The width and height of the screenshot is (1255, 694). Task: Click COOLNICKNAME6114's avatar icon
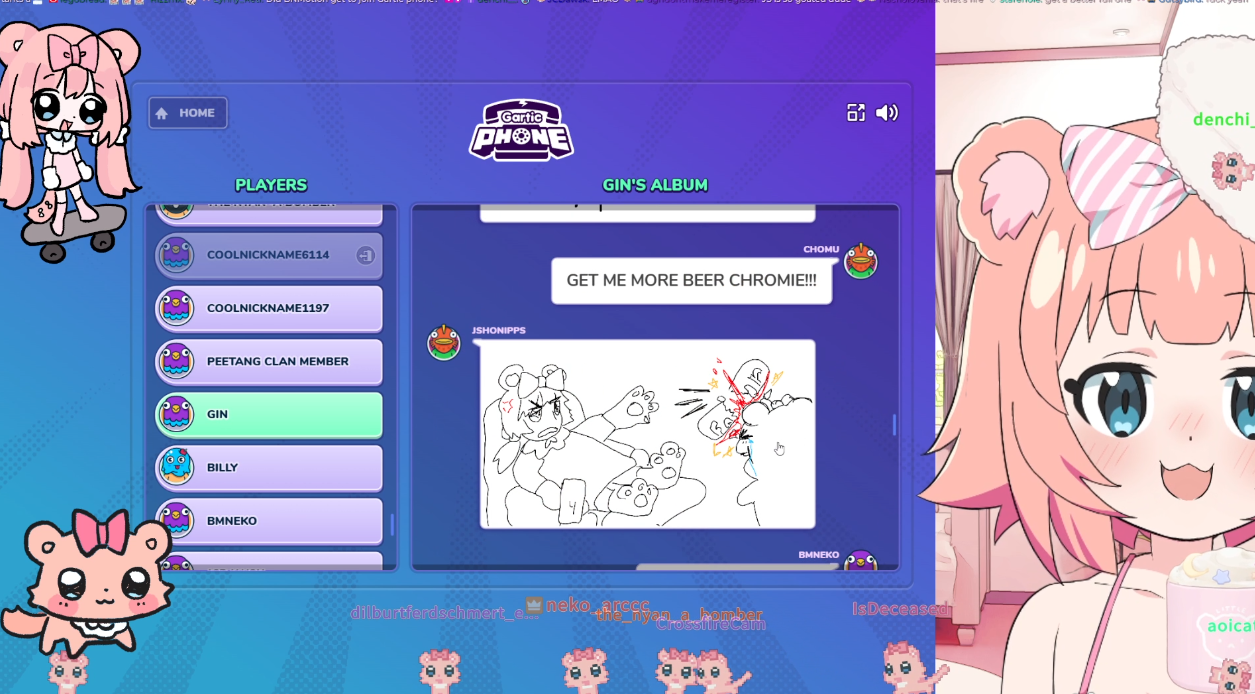[x=177, y=255]
